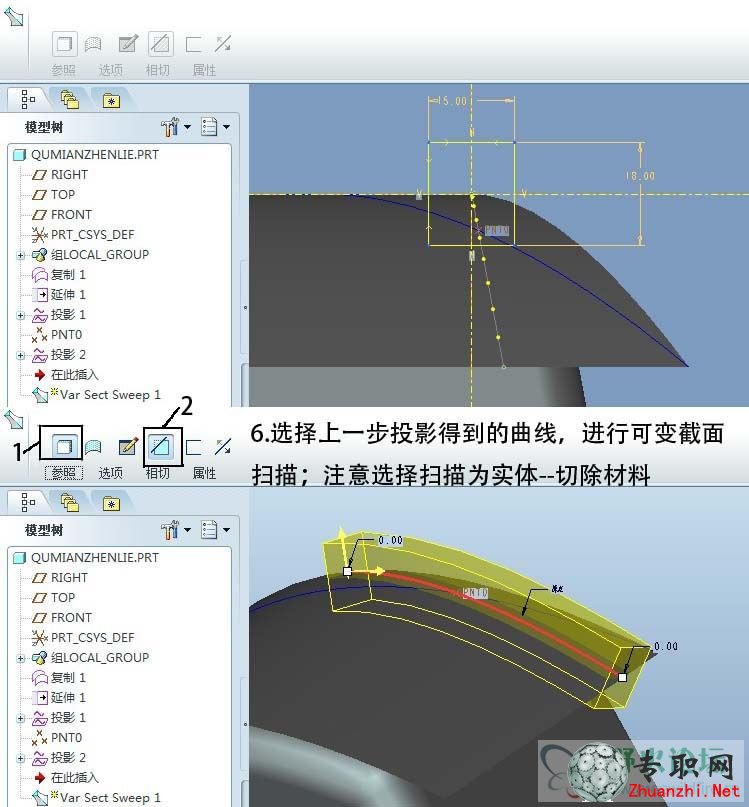749x807 pixels.
Task: Flip material side icon in the lower toolbar
Action: point(223,447)
